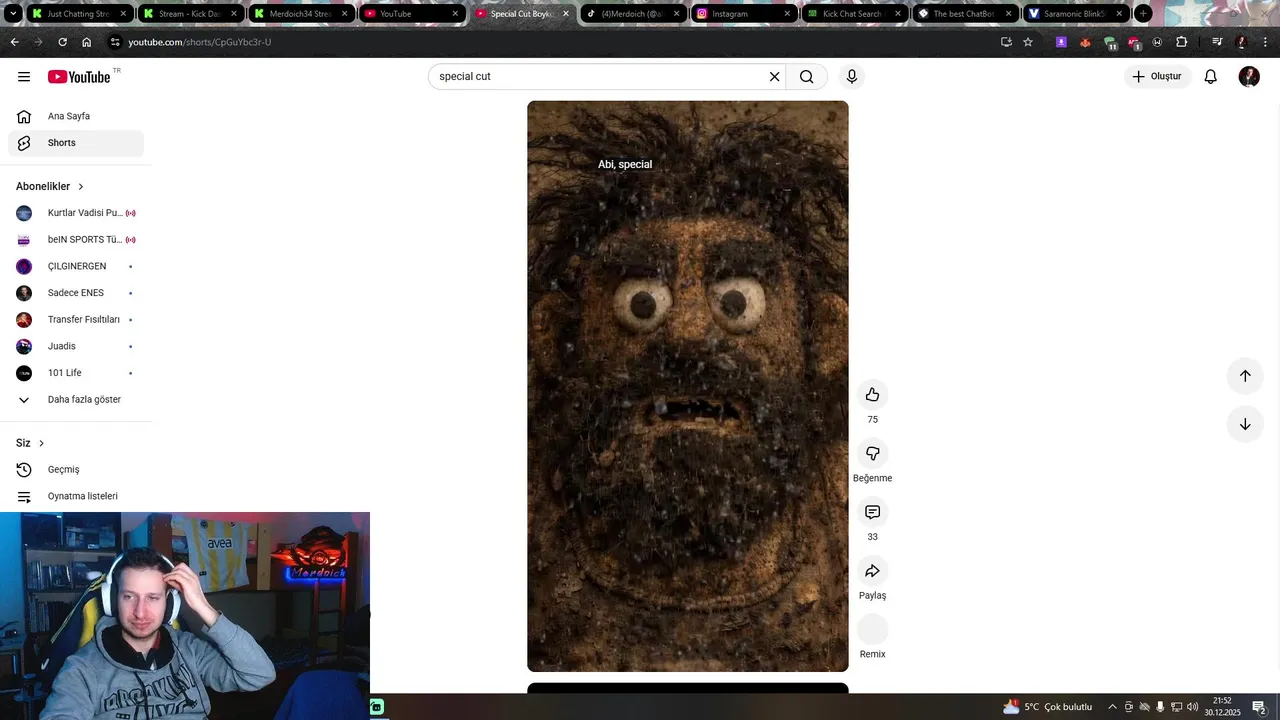Switch to the Saramonic Blink tab

pyautogui.click(x=1077, y=14)
